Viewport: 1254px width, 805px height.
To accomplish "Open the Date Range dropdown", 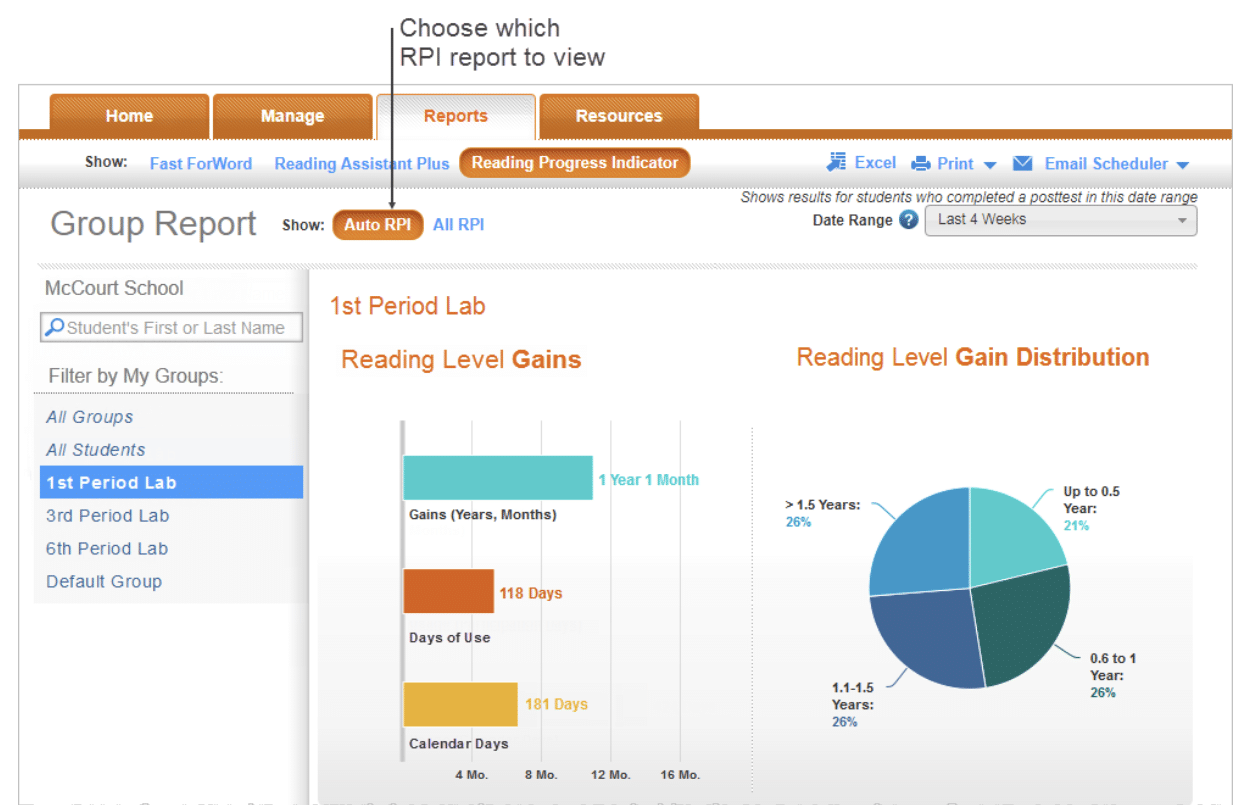I will point(1060,220).
